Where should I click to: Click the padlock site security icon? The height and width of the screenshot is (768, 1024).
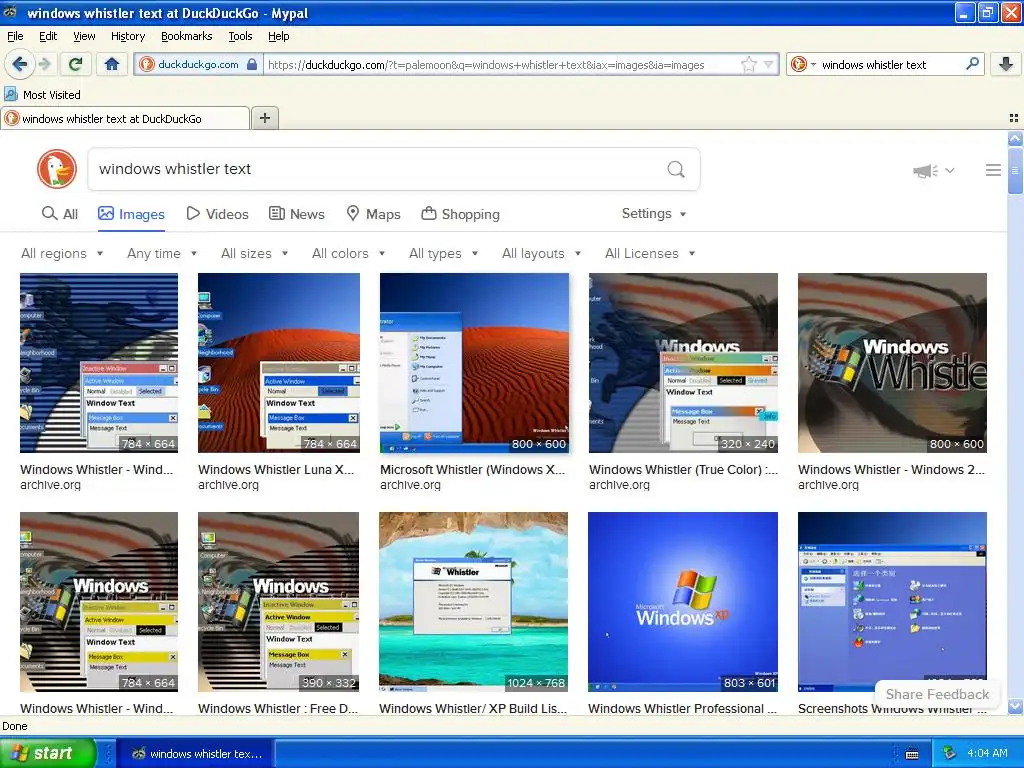tap(251, 65)
